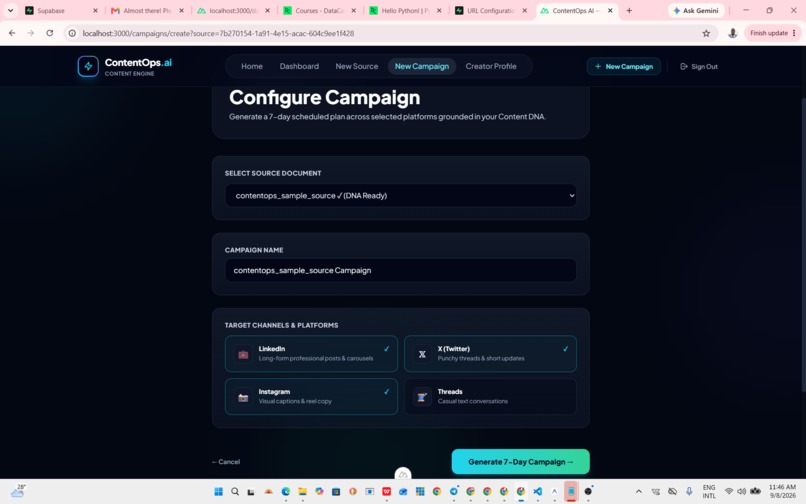Toggle the Instagram channel selection
Screen dimensions: 806x504
[311, 397]
